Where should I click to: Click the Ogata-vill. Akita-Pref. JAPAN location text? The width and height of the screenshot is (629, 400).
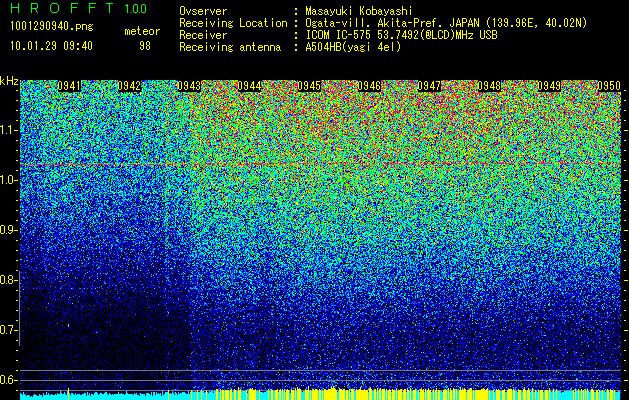(x=446, y=23)
